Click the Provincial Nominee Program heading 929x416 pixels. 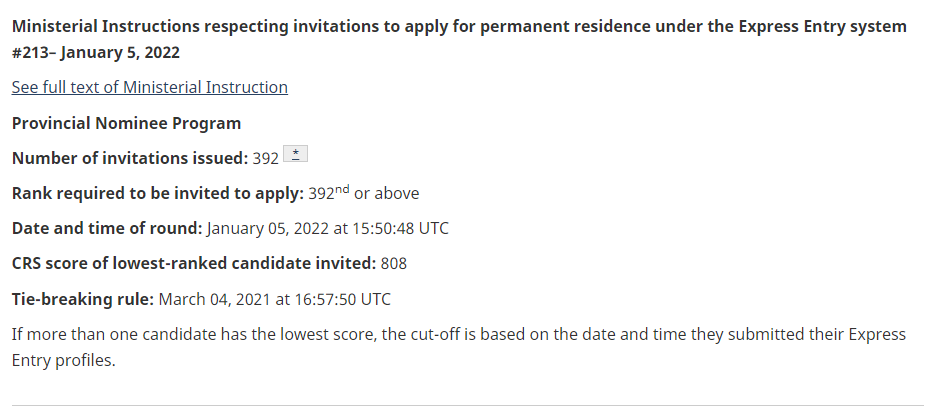[x=126, y=124]
